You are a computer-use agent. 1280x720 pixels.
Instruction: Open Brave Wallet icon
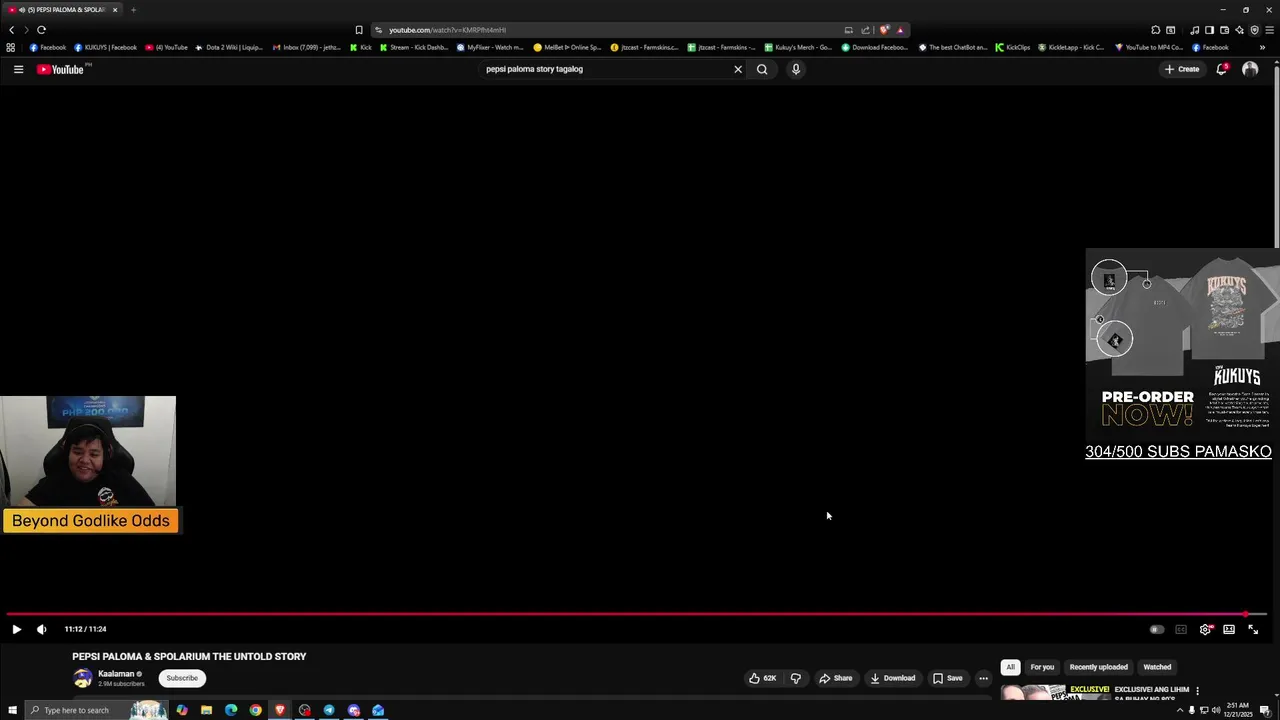click(1224, 30)
